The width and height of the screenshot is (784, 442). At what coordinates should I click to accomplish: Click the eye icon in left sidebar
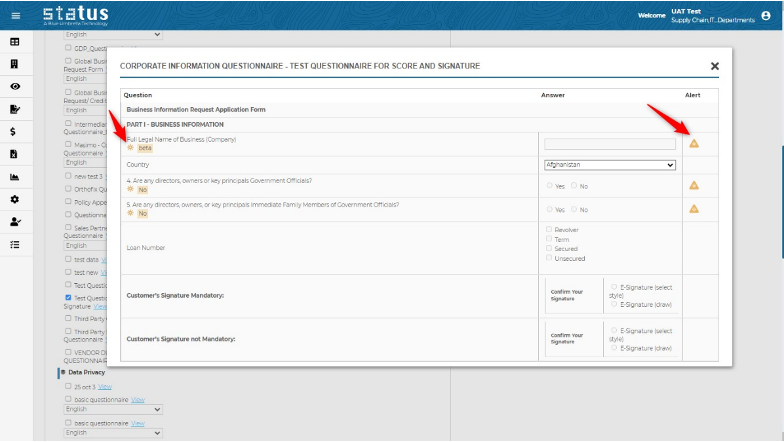pyautogui.click(x=14, y=86)
